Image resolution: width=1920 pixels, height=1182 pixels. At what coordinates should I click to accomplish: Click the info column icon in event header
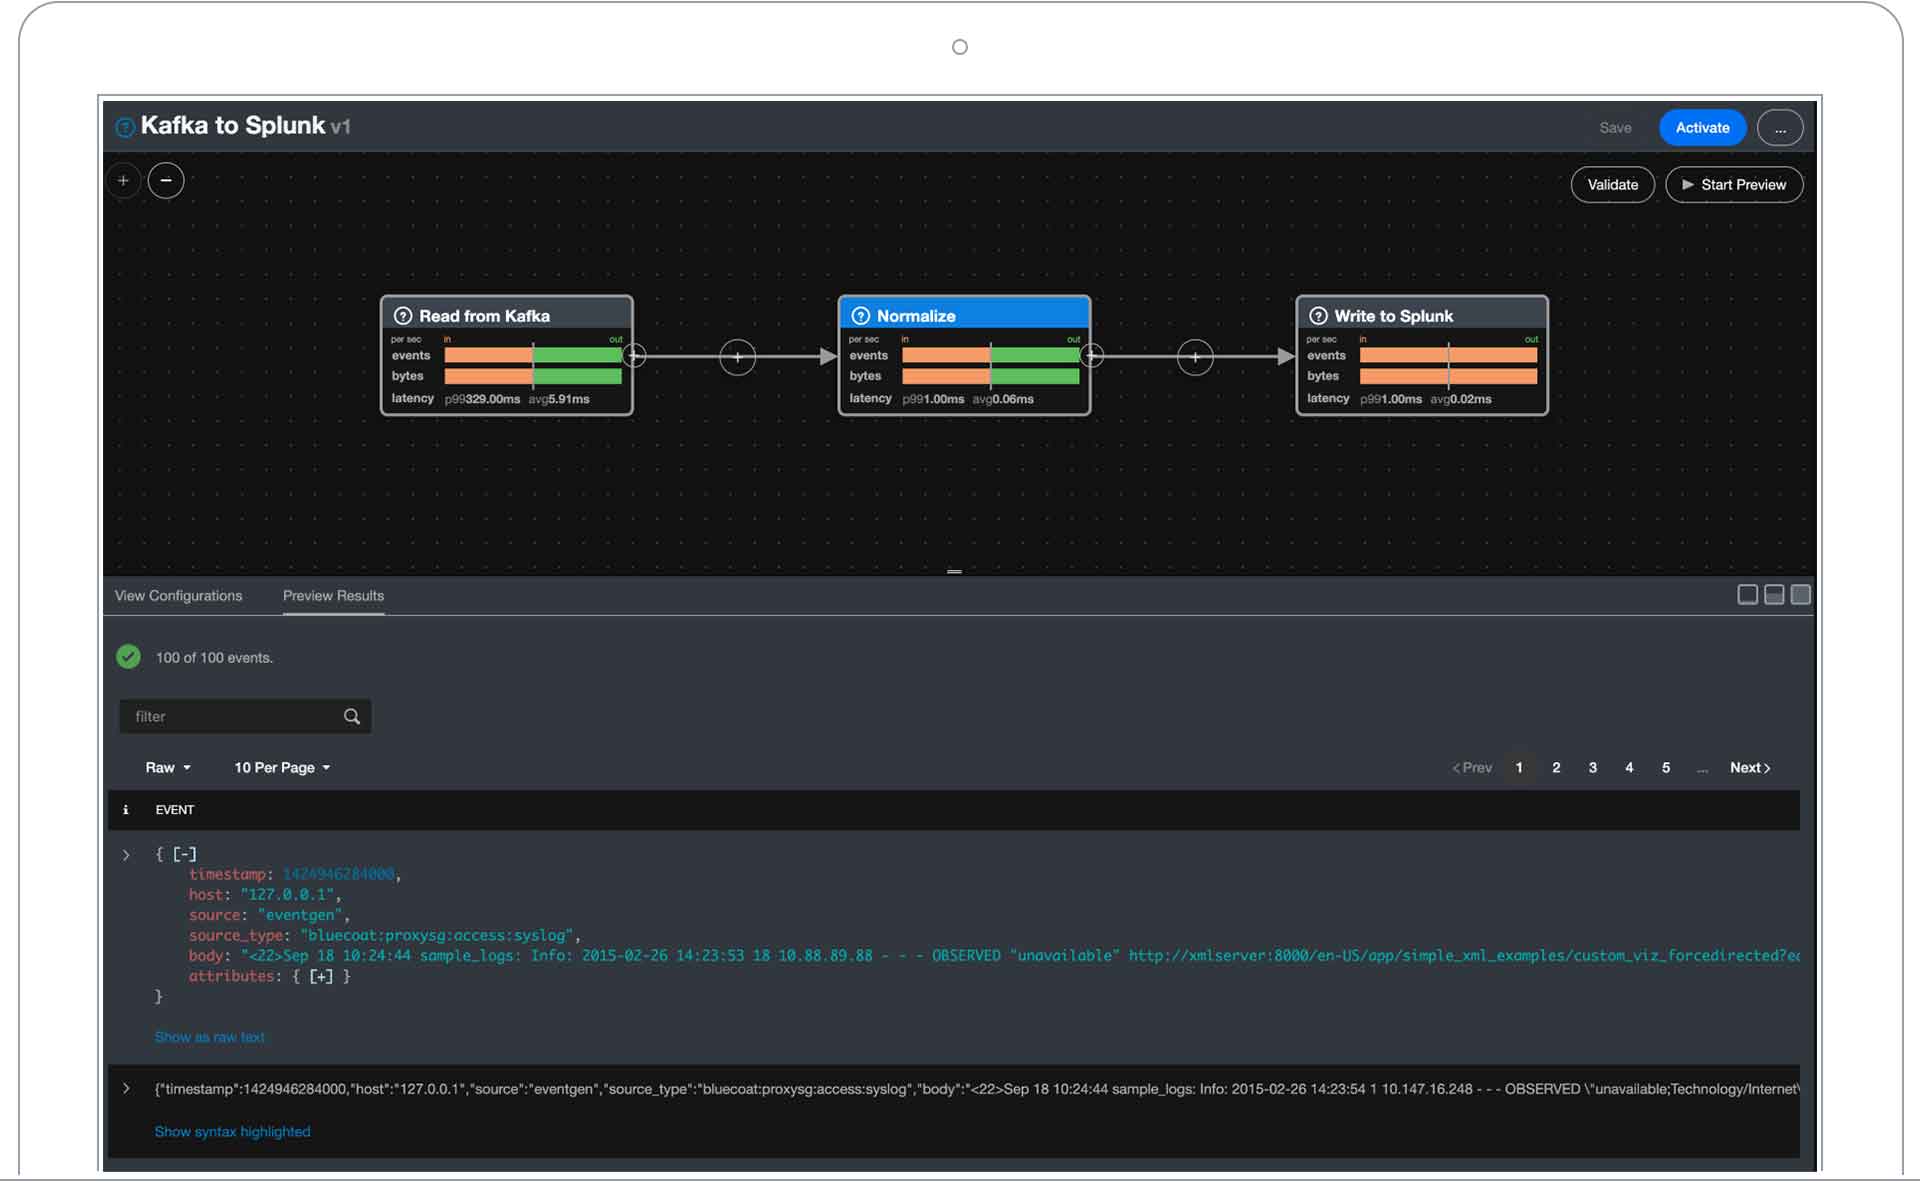(x=125, y=810)
